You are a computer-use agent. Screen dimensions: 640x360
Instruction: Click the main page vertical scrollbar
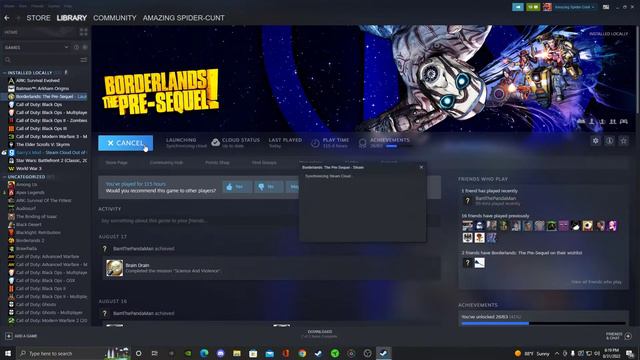(x=637, y=69)
